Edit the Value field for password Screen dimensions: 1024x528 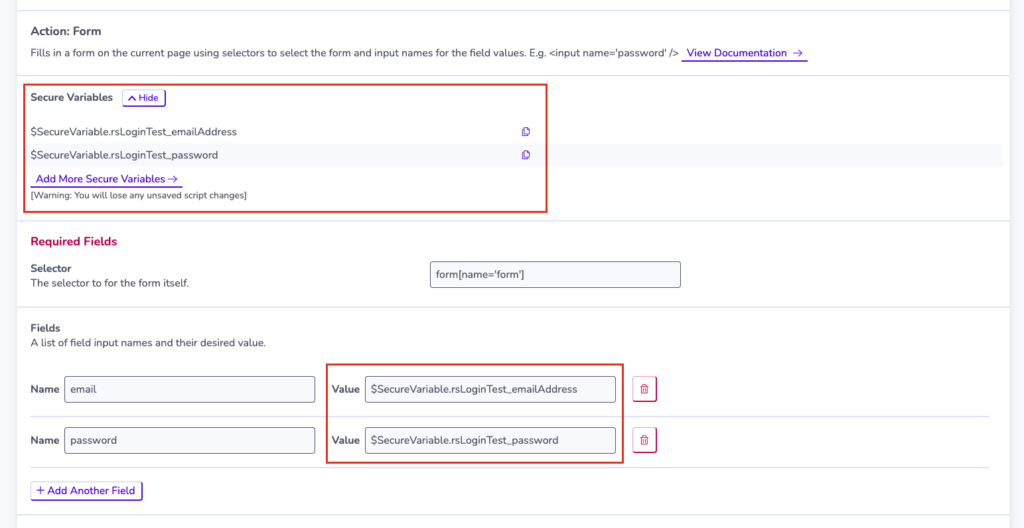pyautogui.click(x=490, y=440)
